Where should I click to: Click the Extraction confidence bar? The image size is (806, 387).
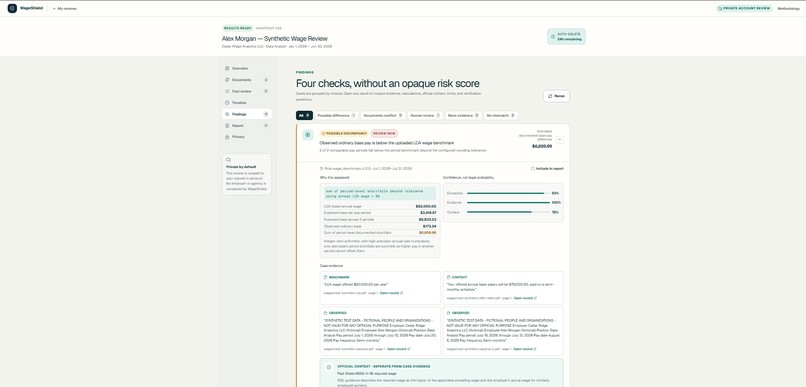point(508,193)
